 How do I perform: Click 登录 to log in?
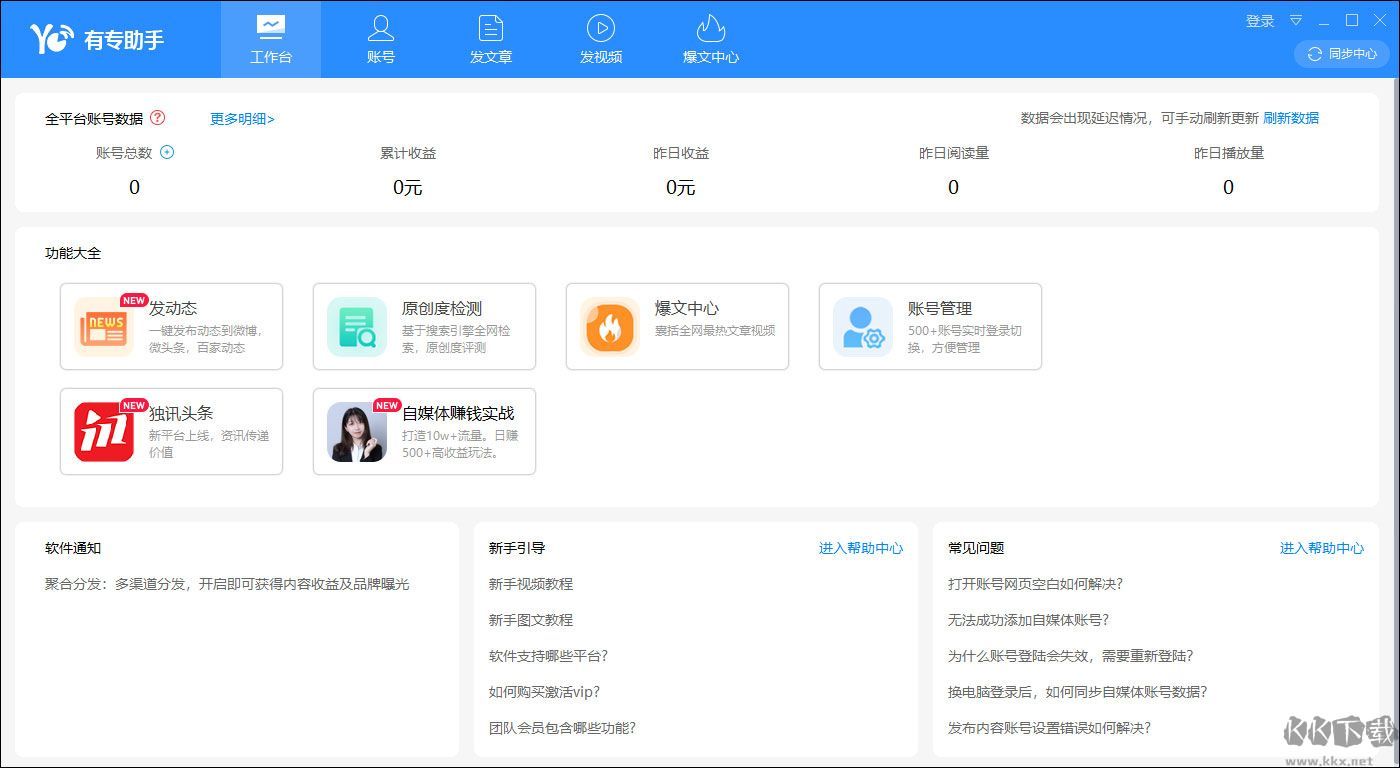click(x=1260, y=21)
